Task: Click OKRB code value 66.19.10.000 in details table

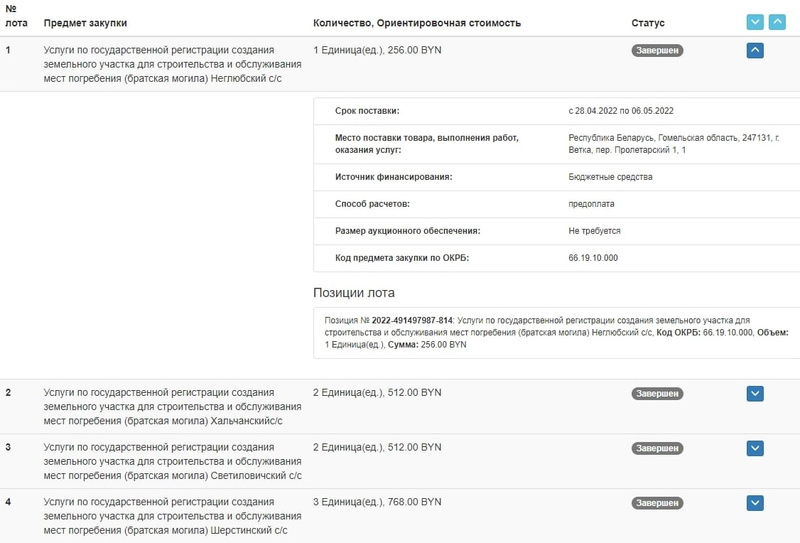Action: tap(593, 258)
